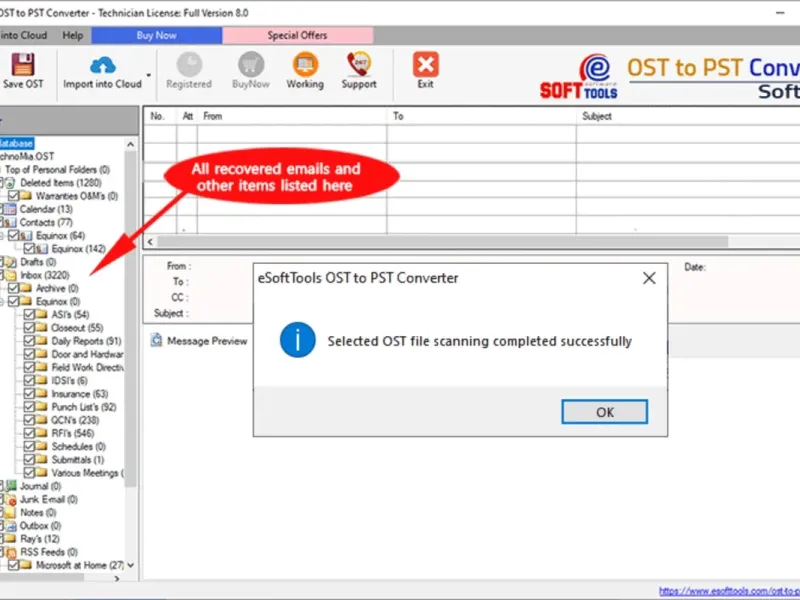
Task: Toggle the Microsoft at Home checkbox
Action: [x=14, y=565]
